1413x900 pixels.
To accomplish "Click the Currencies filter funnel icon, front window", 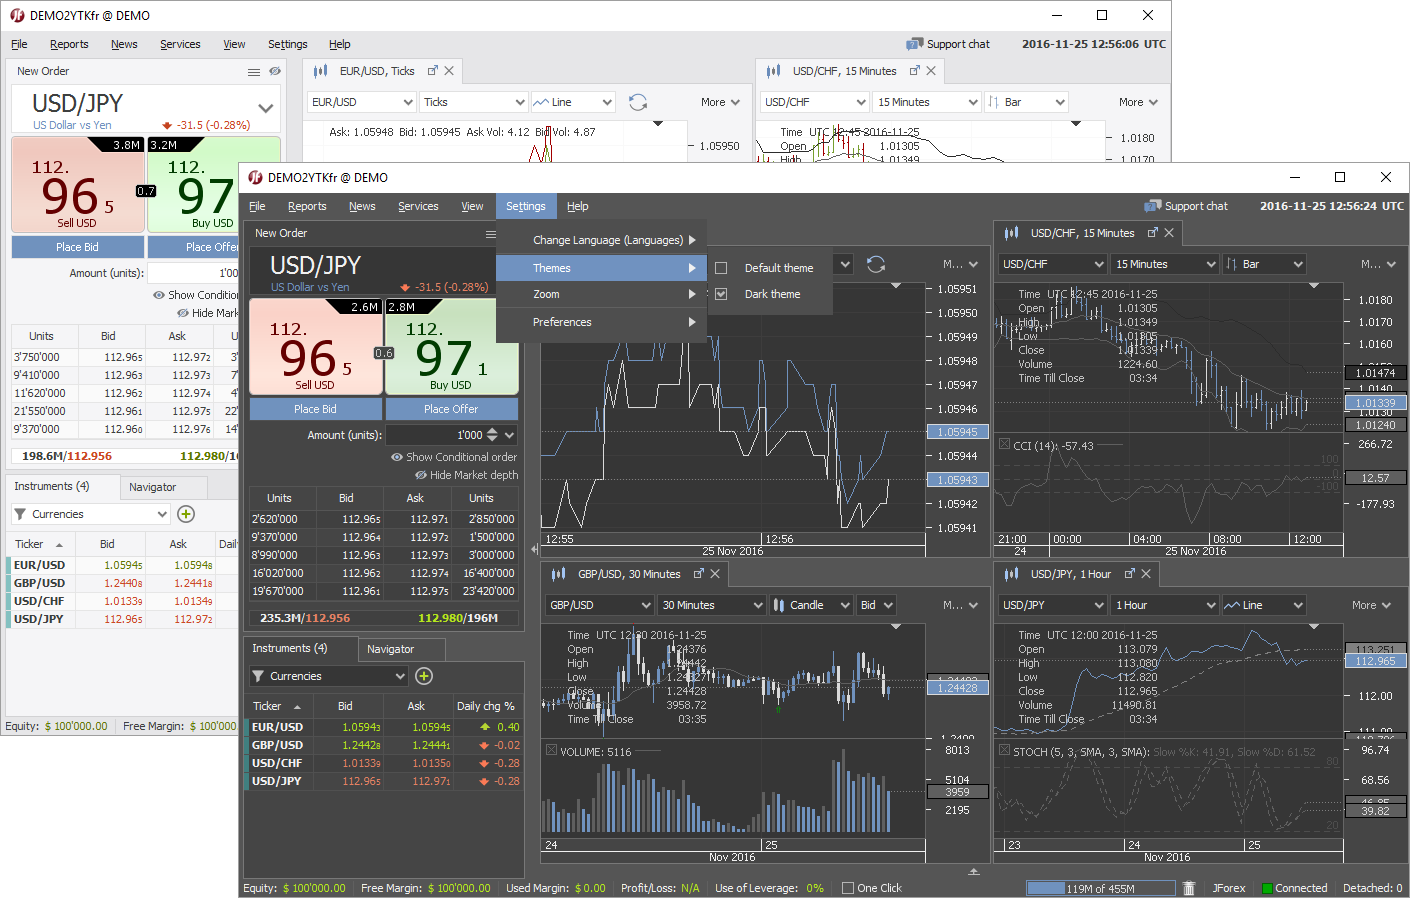I will click(x=257, y=677).
